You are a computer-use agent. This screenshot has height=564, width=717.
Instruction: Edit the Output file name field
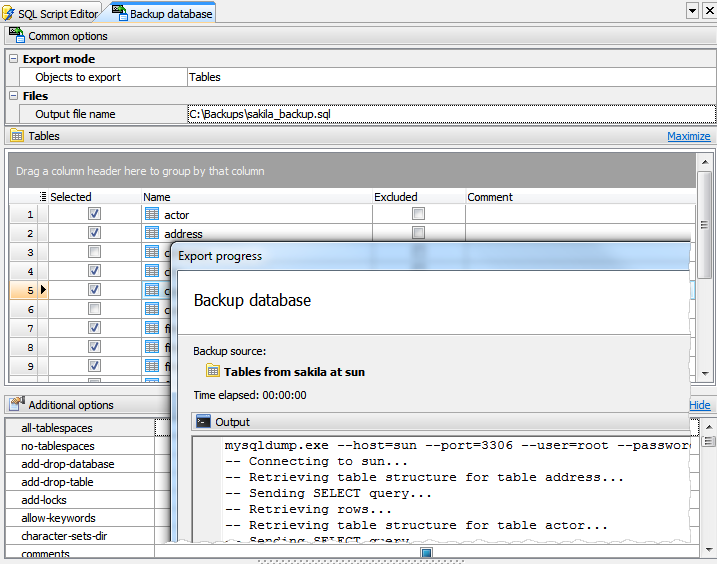(x=450, y=114)
